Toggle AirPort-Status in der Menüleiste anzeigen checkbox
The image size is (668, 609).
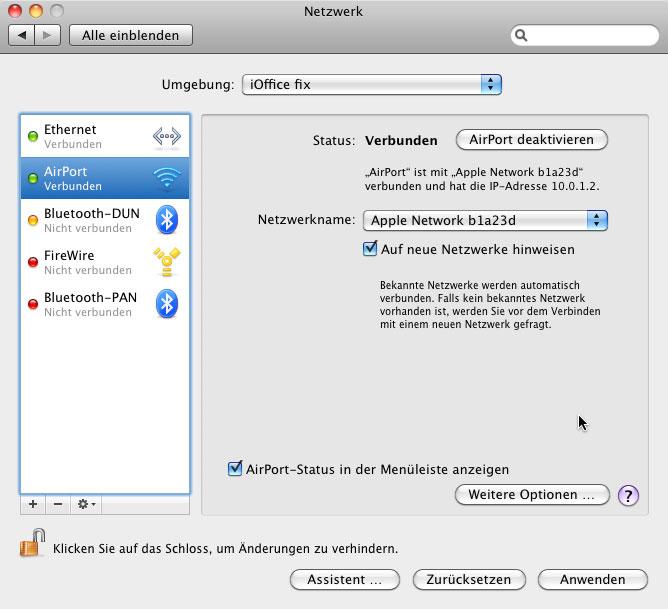(235, 468)
